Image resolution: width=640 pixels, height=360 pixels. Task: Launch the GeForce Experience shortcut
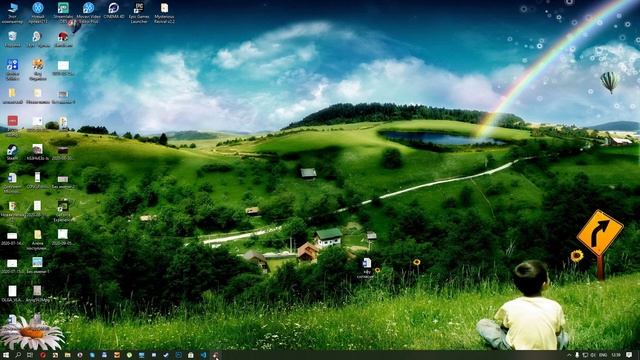[x=63, y=210]
